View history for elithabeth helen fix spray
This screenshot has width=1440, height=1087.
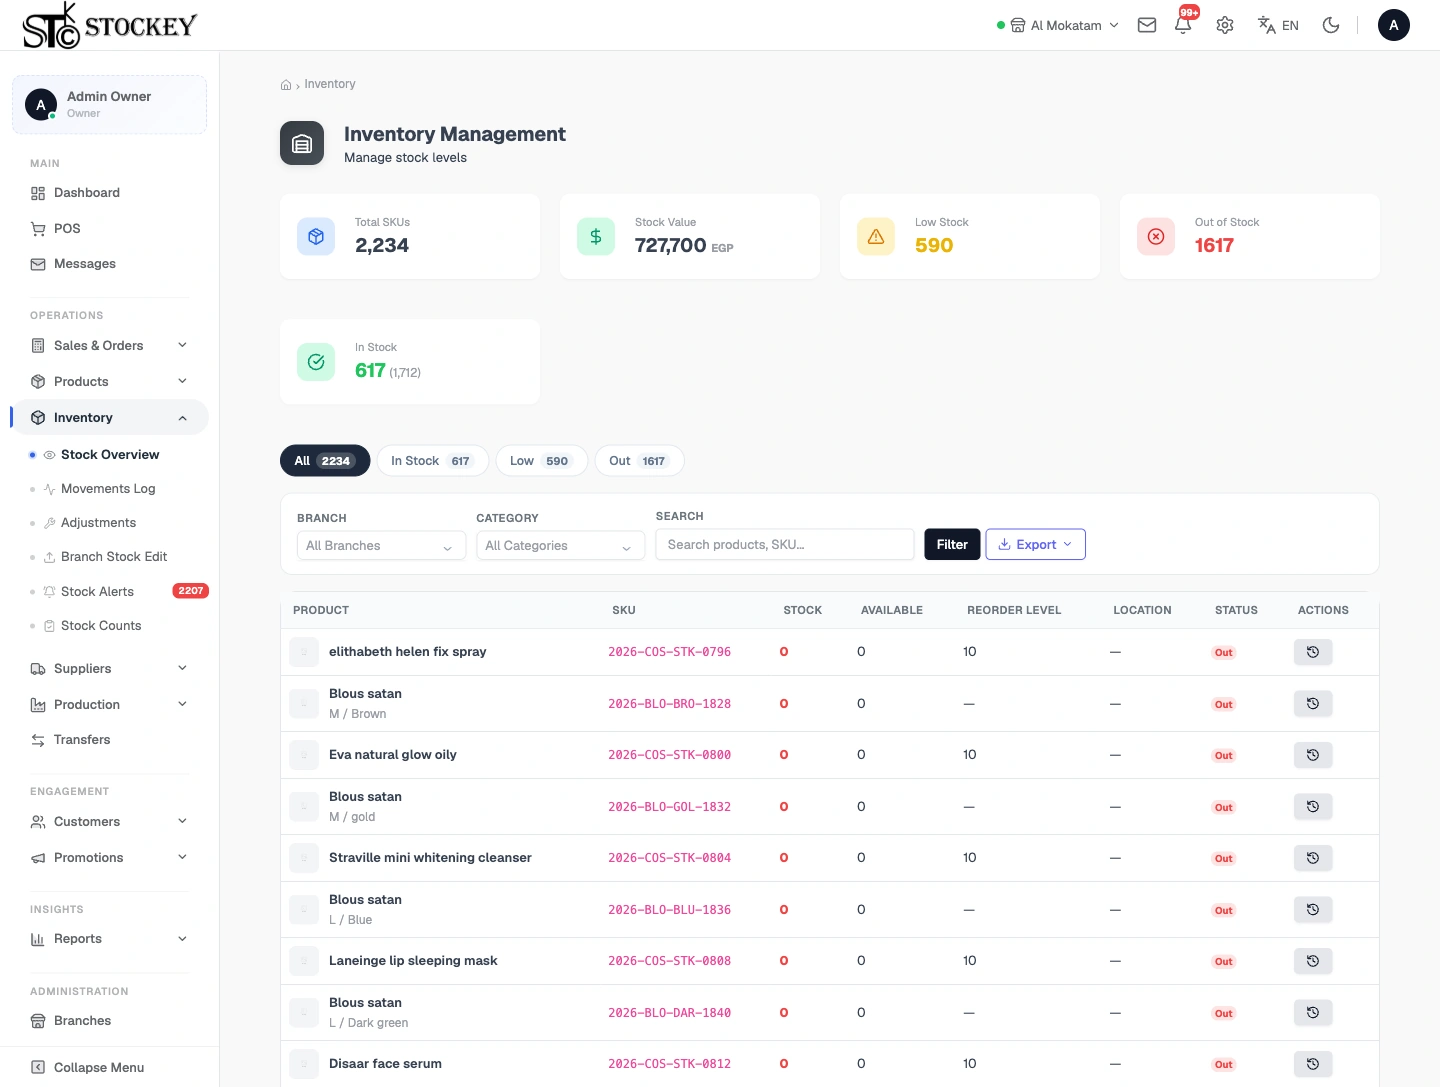pos(1313,652)
